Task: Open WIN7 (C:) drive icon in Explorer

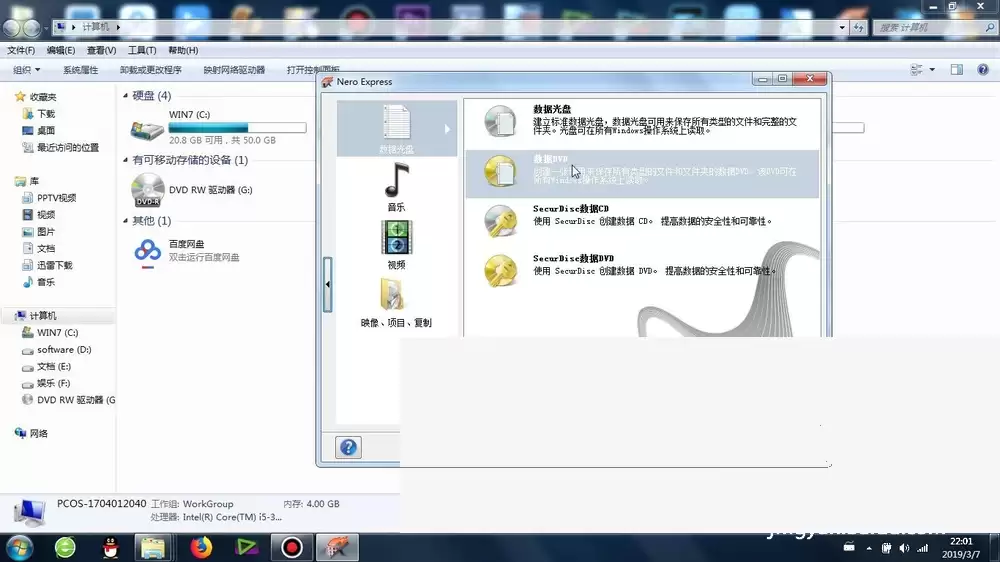Action: (147, 129)
